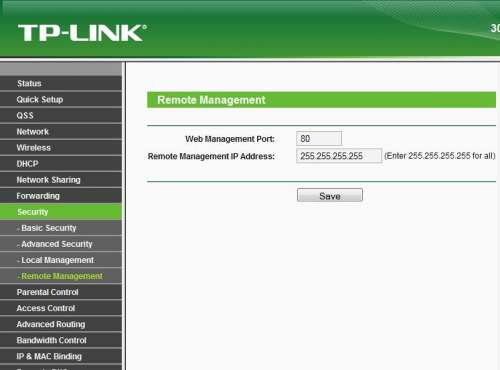
Task: Open Network Sharing menu item
Action: (x=61, y=180)
